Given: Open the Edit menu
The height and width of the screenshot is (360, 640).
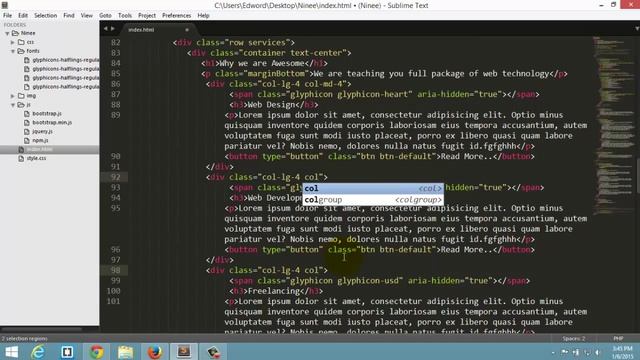Looking at the screenshot, I should [x=23, y=16].
